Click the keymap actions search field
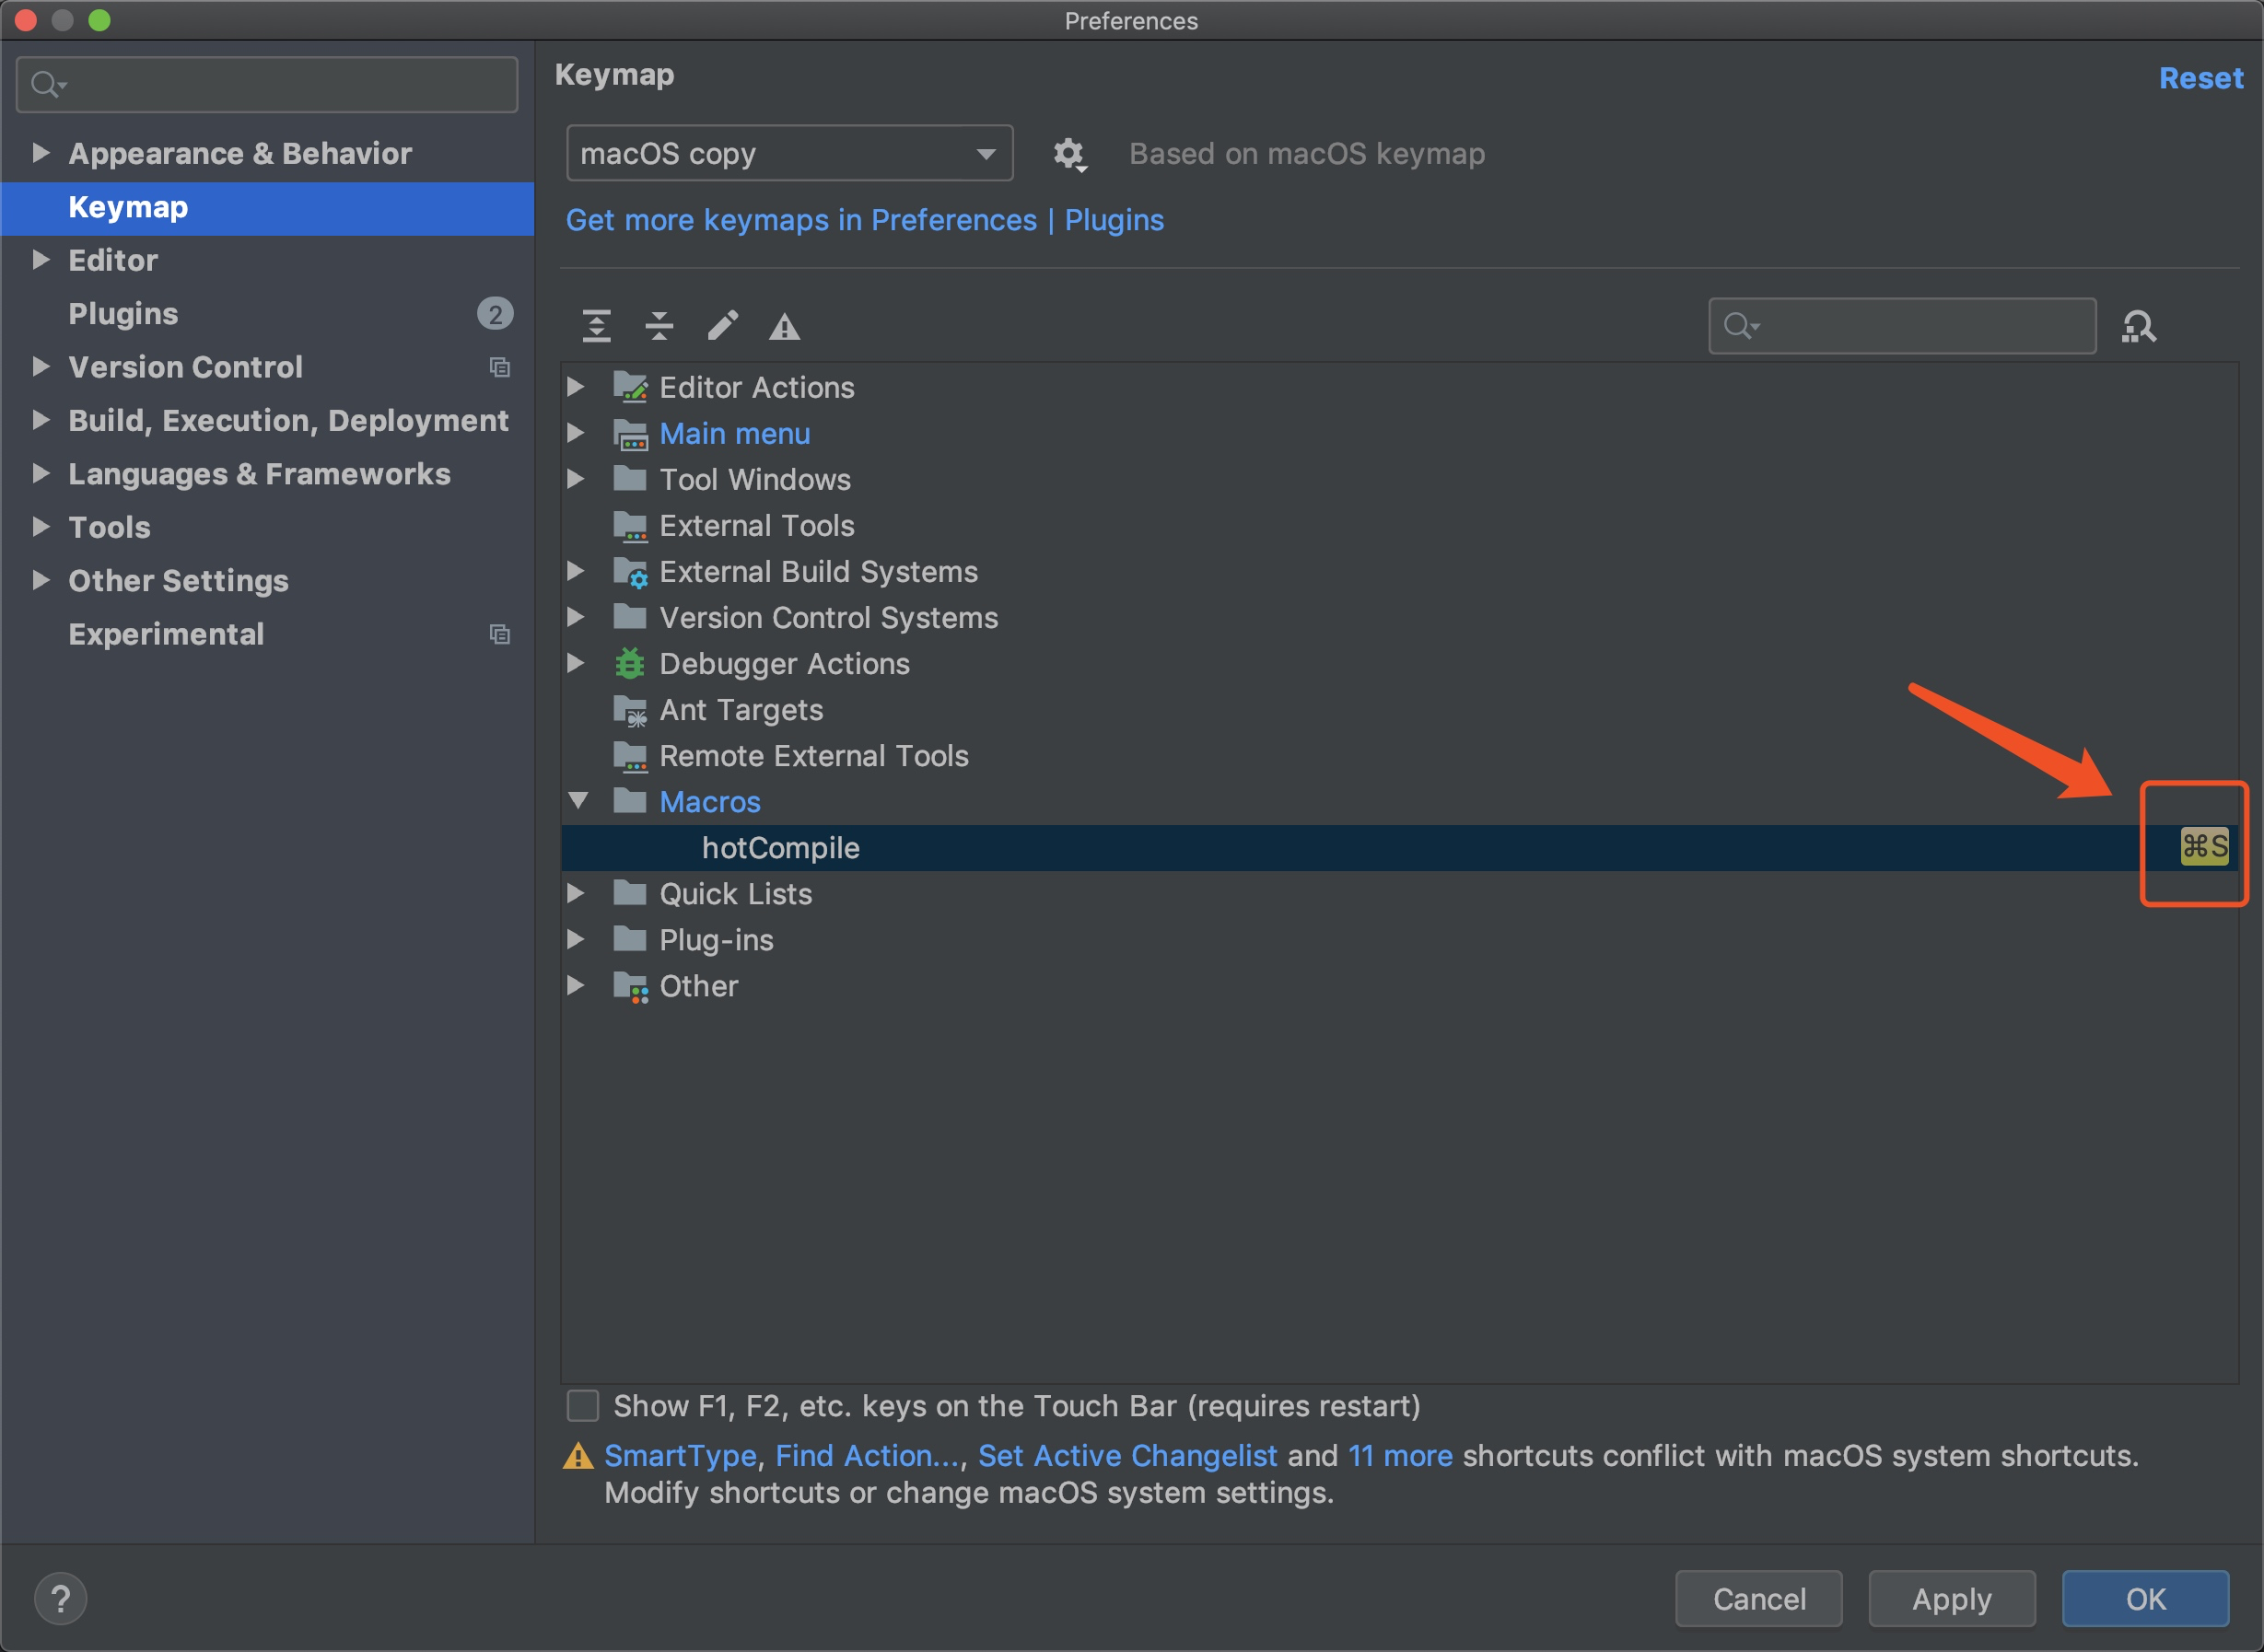The image size is (2264, 1652). tap(1920, 326)
